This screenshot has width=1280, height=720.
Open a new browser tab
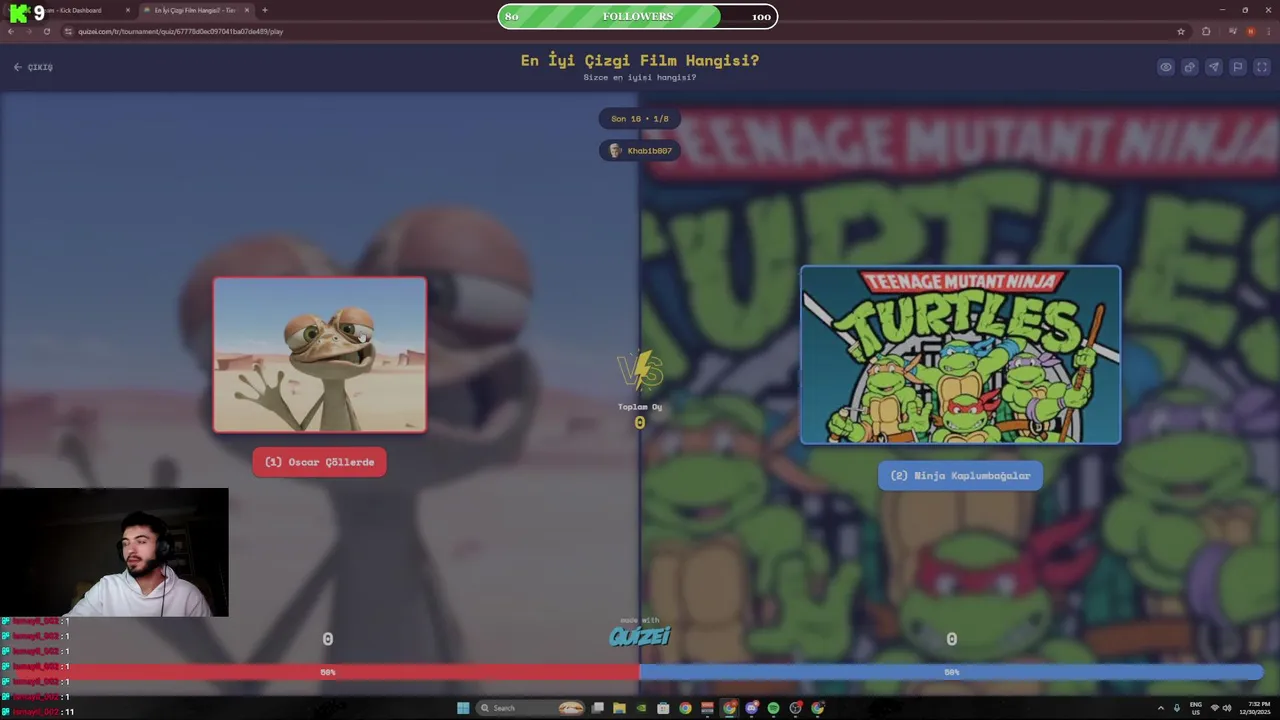tap(264, 10)
